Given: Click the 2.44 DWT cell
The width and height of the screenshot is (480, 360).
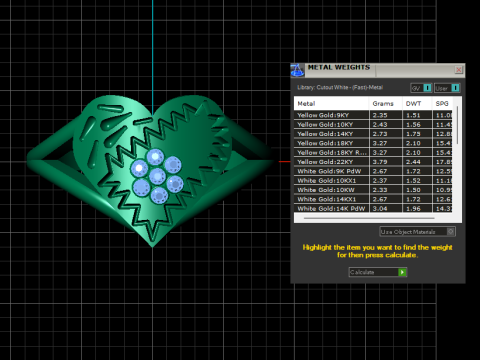Looking at the screenshot, I should point(417,162).
